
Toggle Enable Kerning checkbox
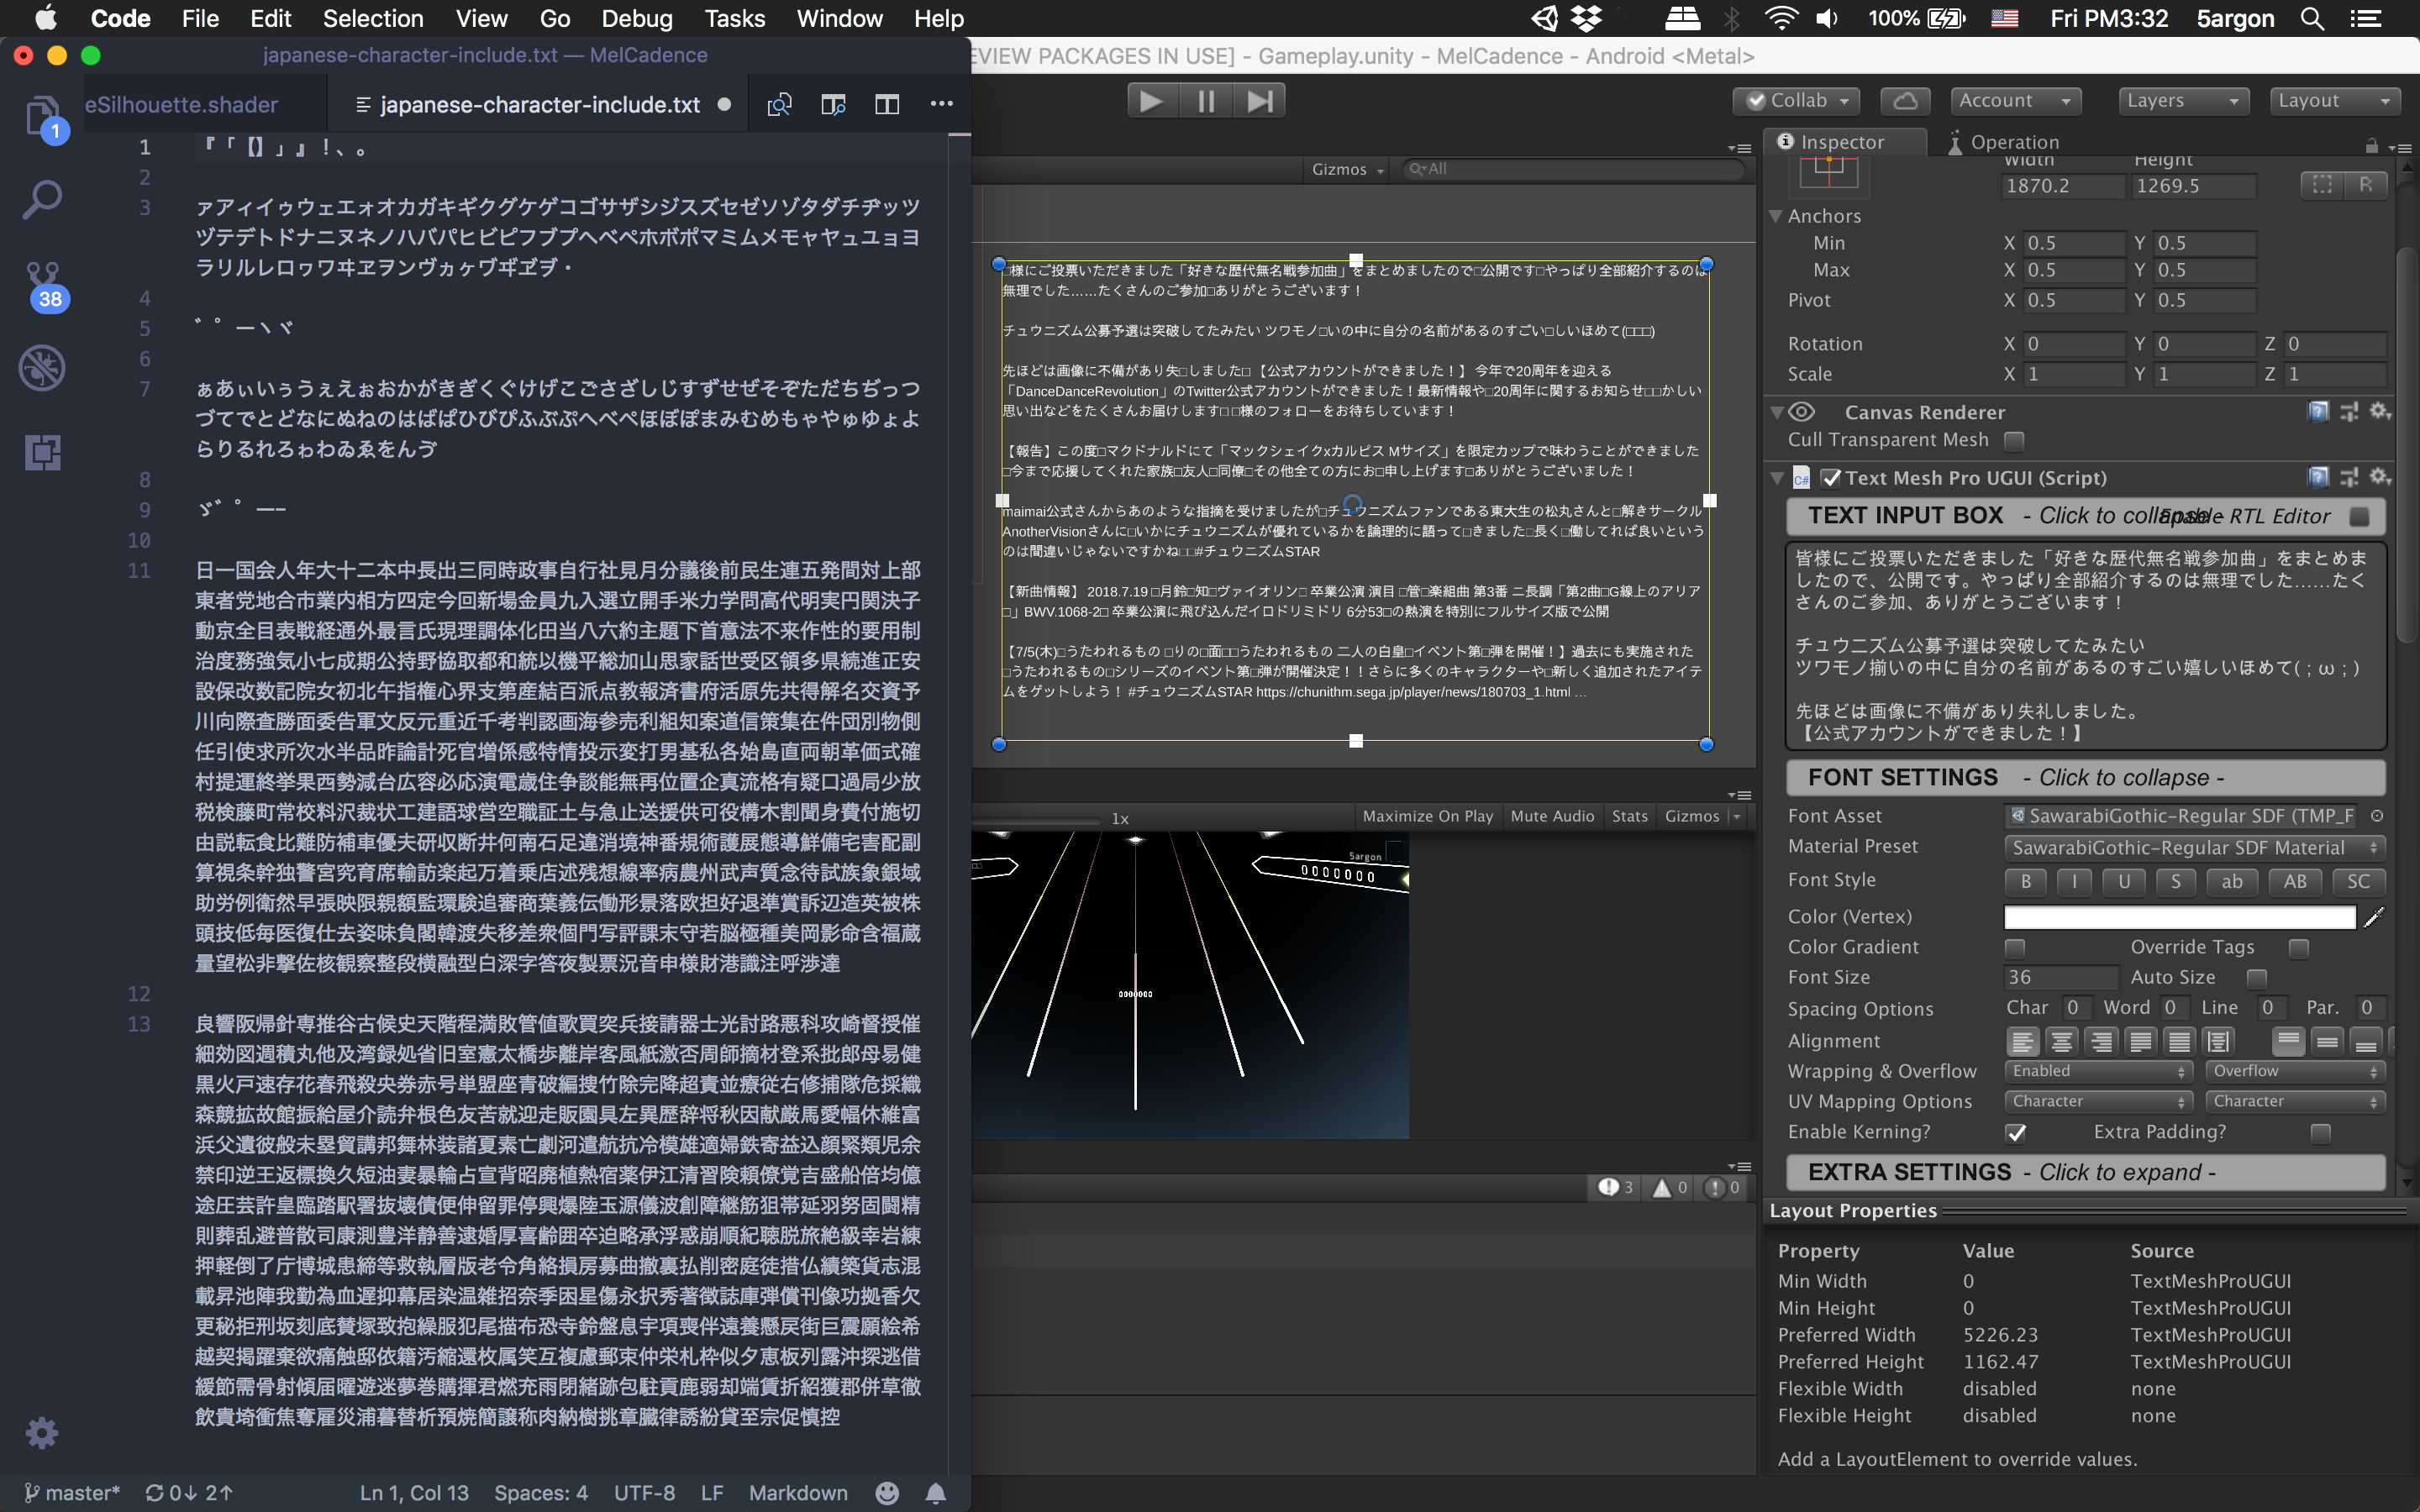pos(2016,1132)
